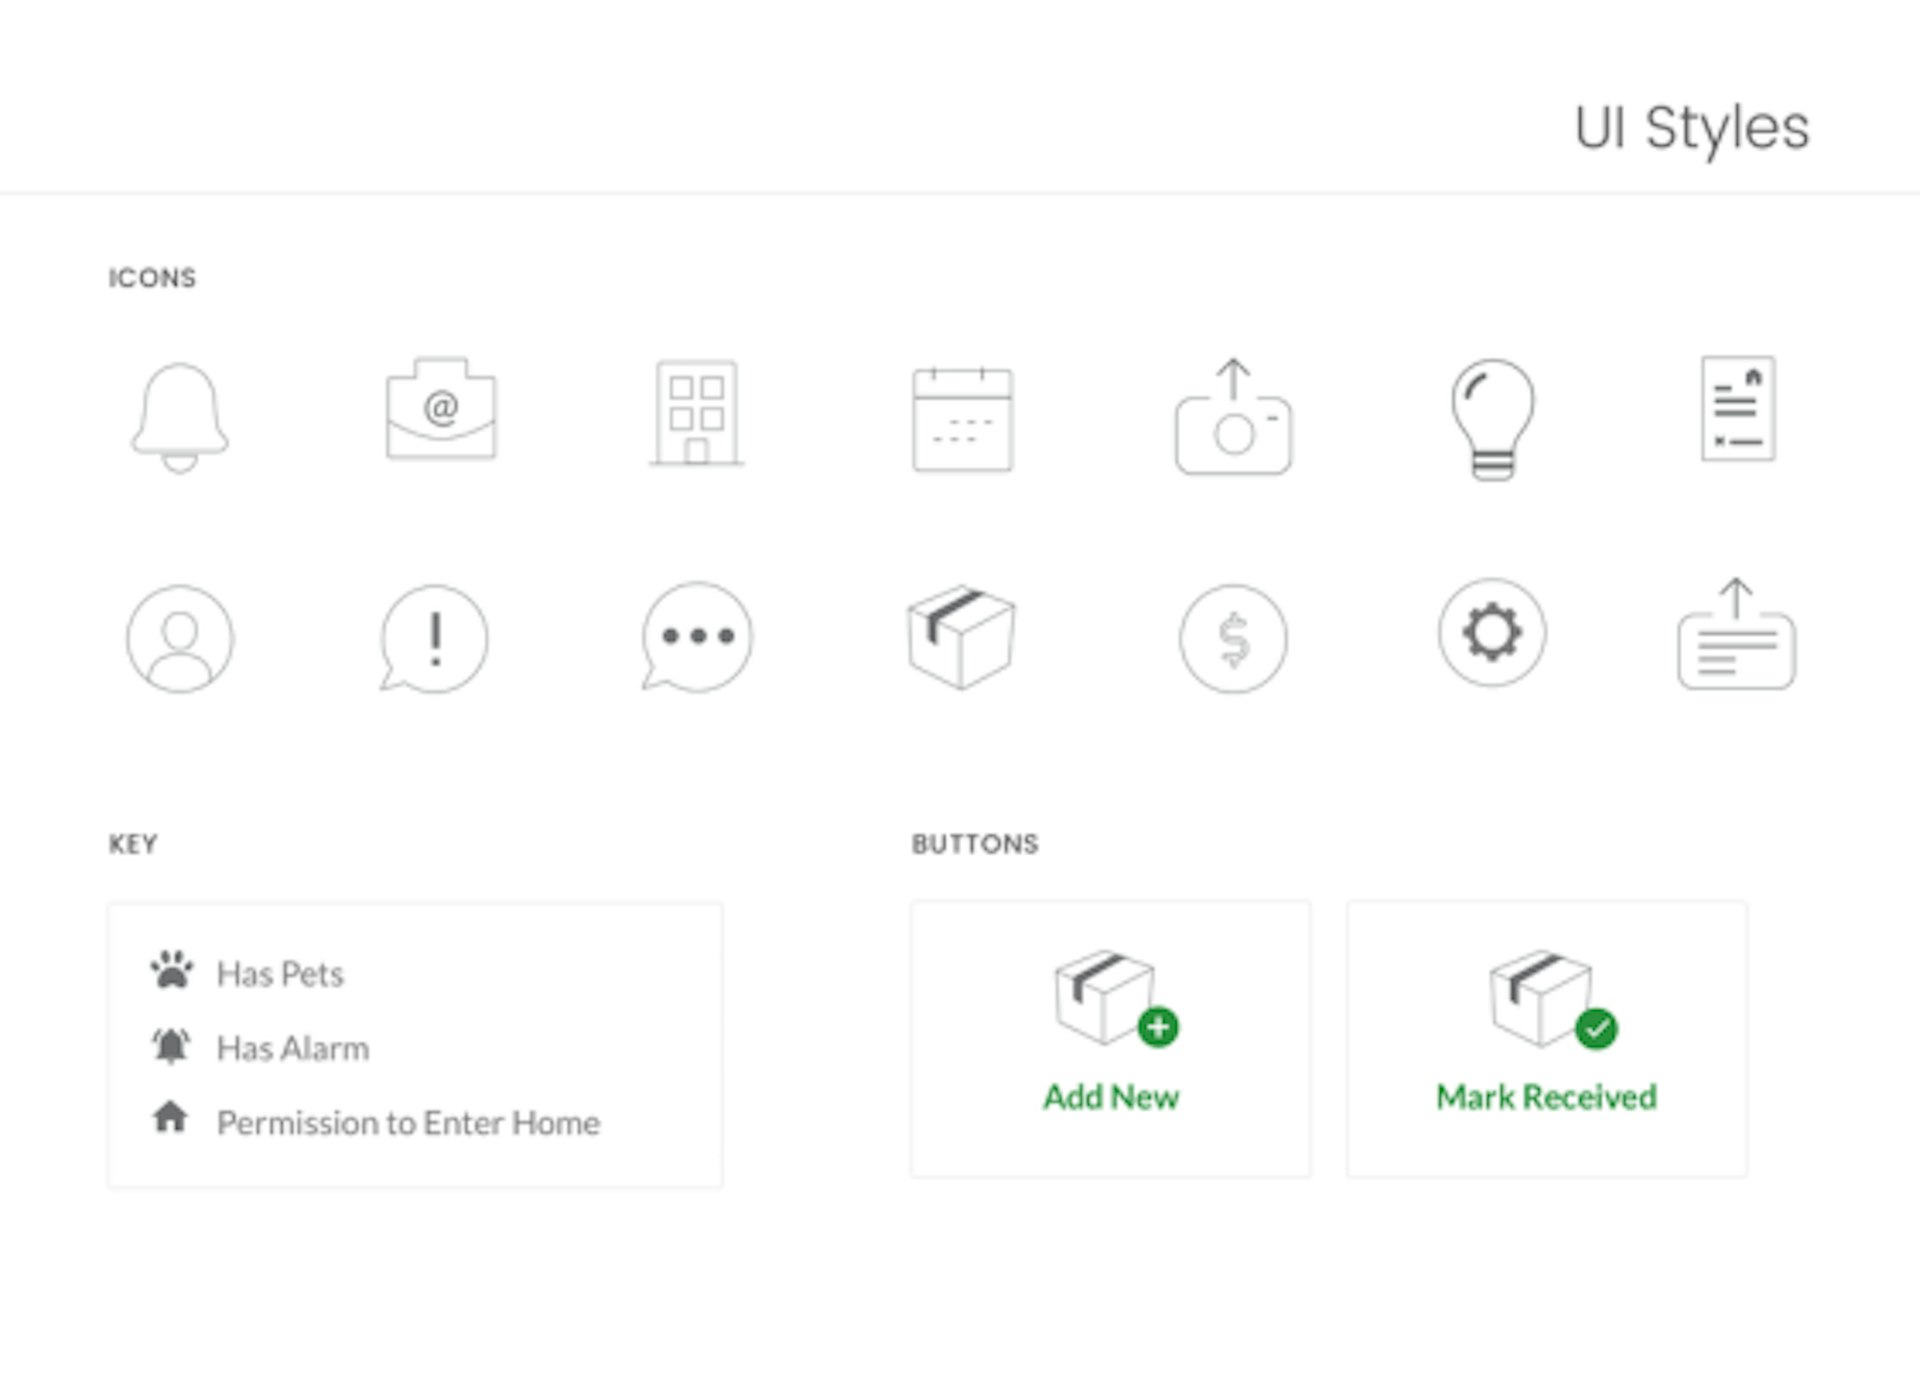
Task: Select the camera upload icon
Action: 1230,420
